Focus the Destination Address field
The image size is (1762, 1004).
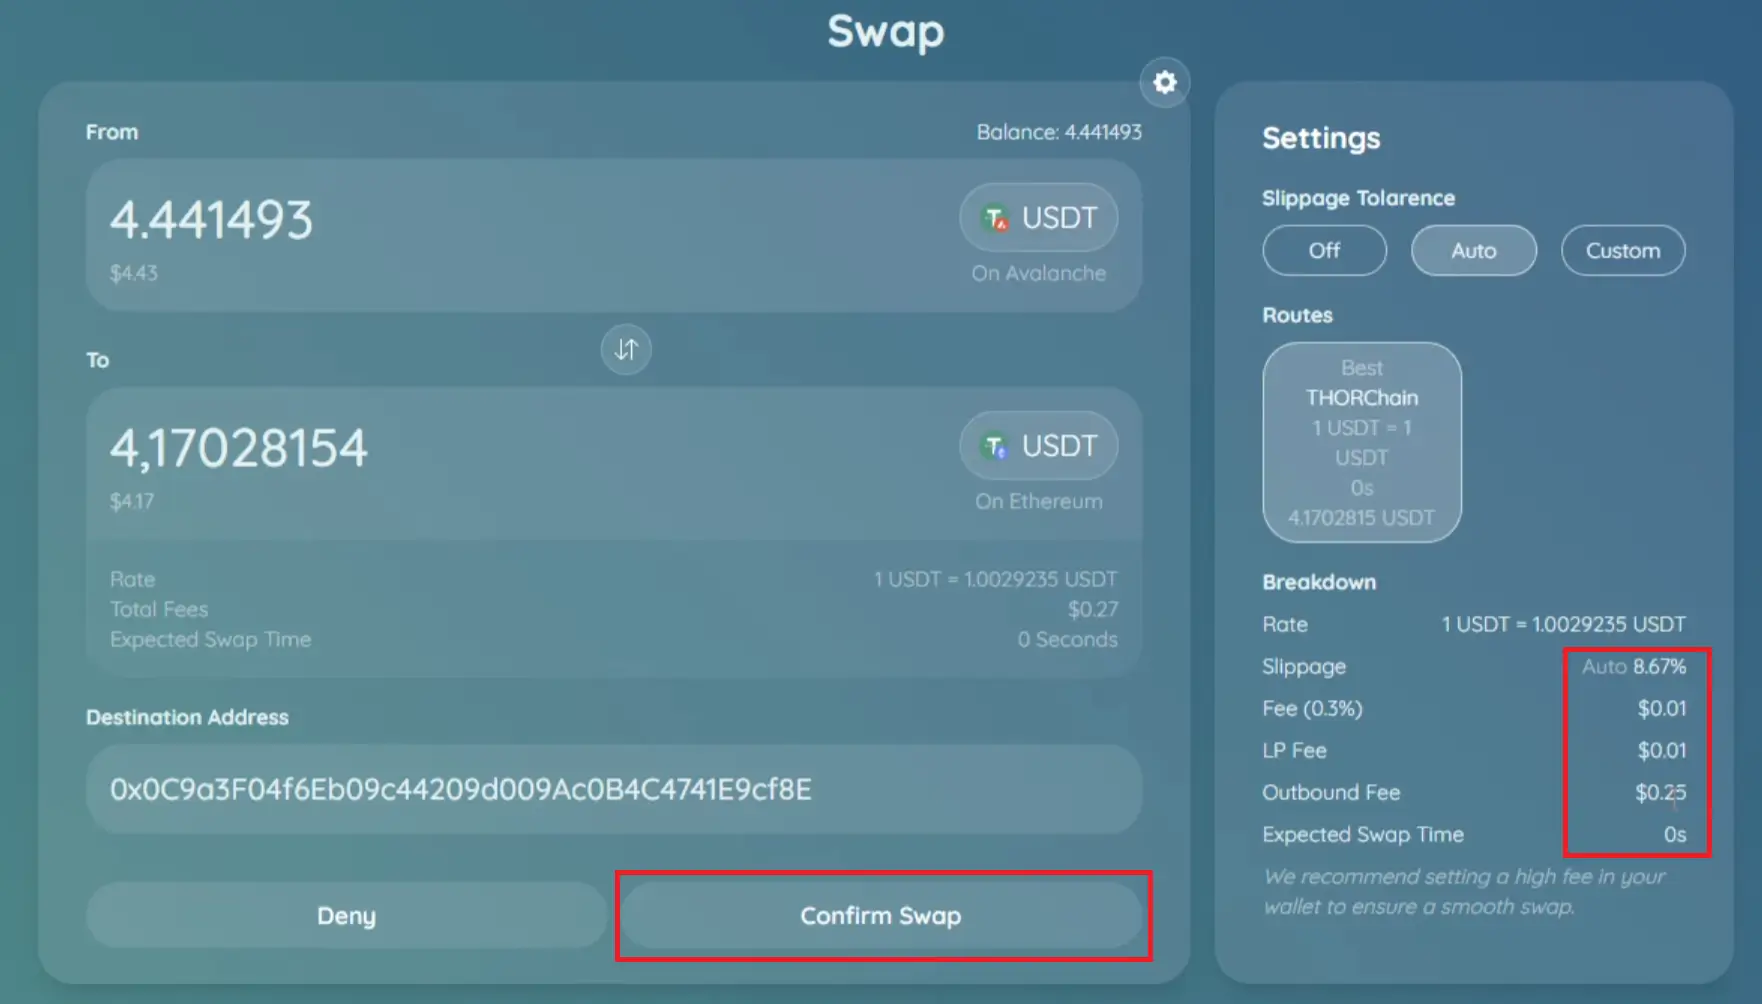point(613,789)
